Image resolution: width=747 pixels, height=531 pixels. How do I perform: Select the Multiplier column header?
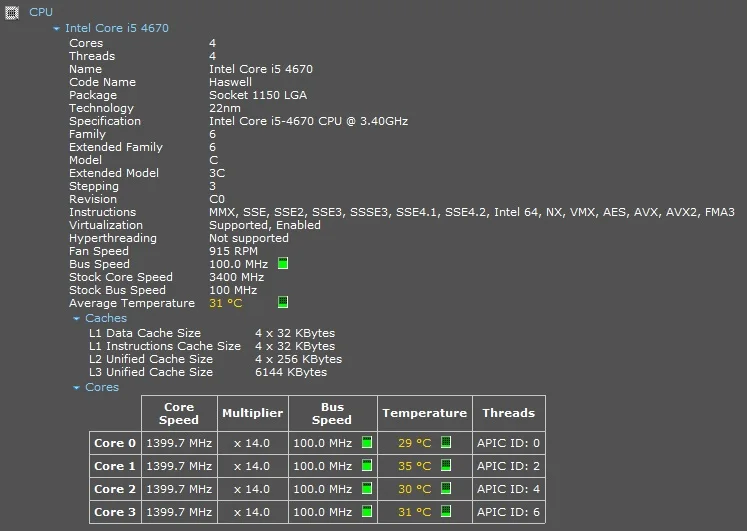(x=252, y=413)
